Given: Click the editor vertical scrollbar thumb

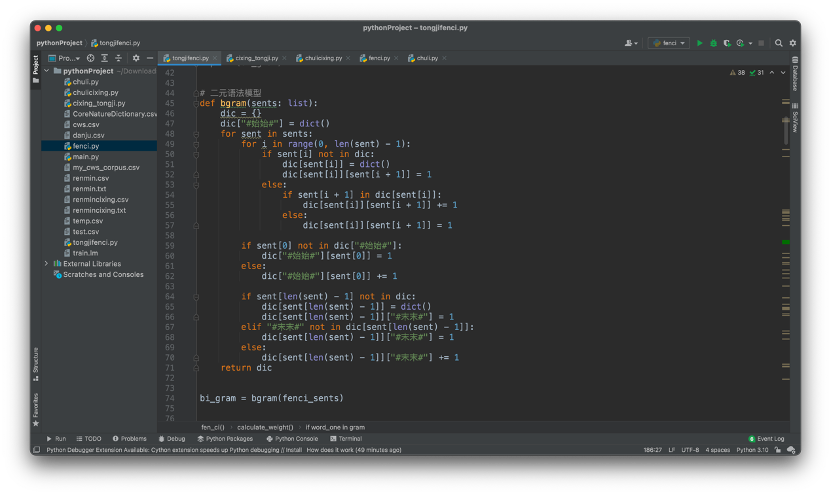Looking at the screenshot, I should tap(786, 130).
